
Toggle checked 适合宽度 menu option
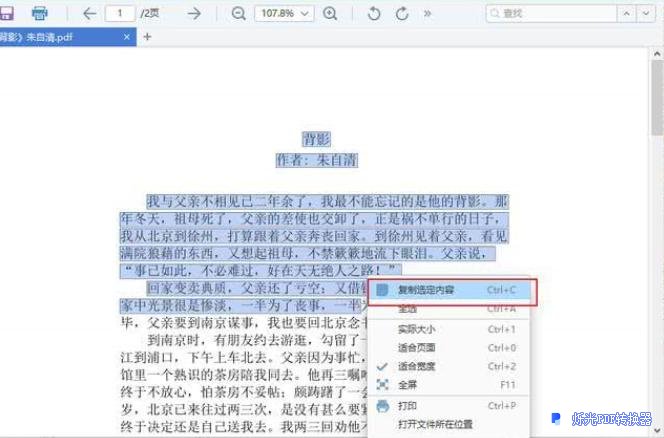(x=450, y=366)
